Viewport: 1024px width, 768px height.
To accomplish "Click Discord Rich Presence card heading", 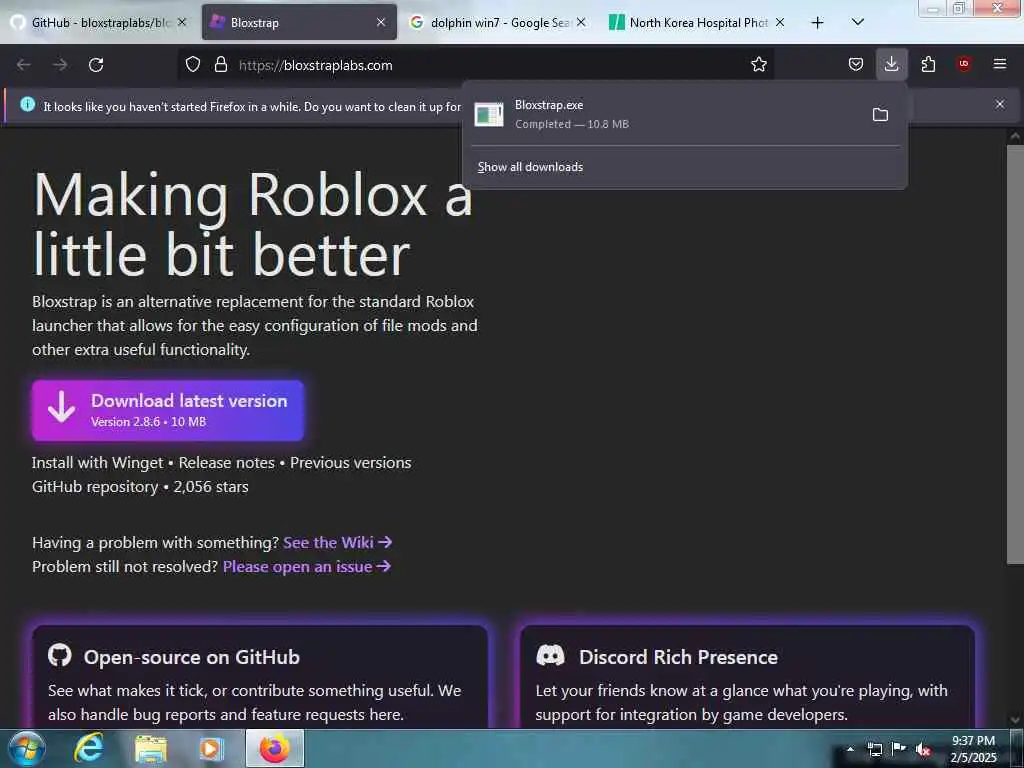I will (x=678, y=657).
